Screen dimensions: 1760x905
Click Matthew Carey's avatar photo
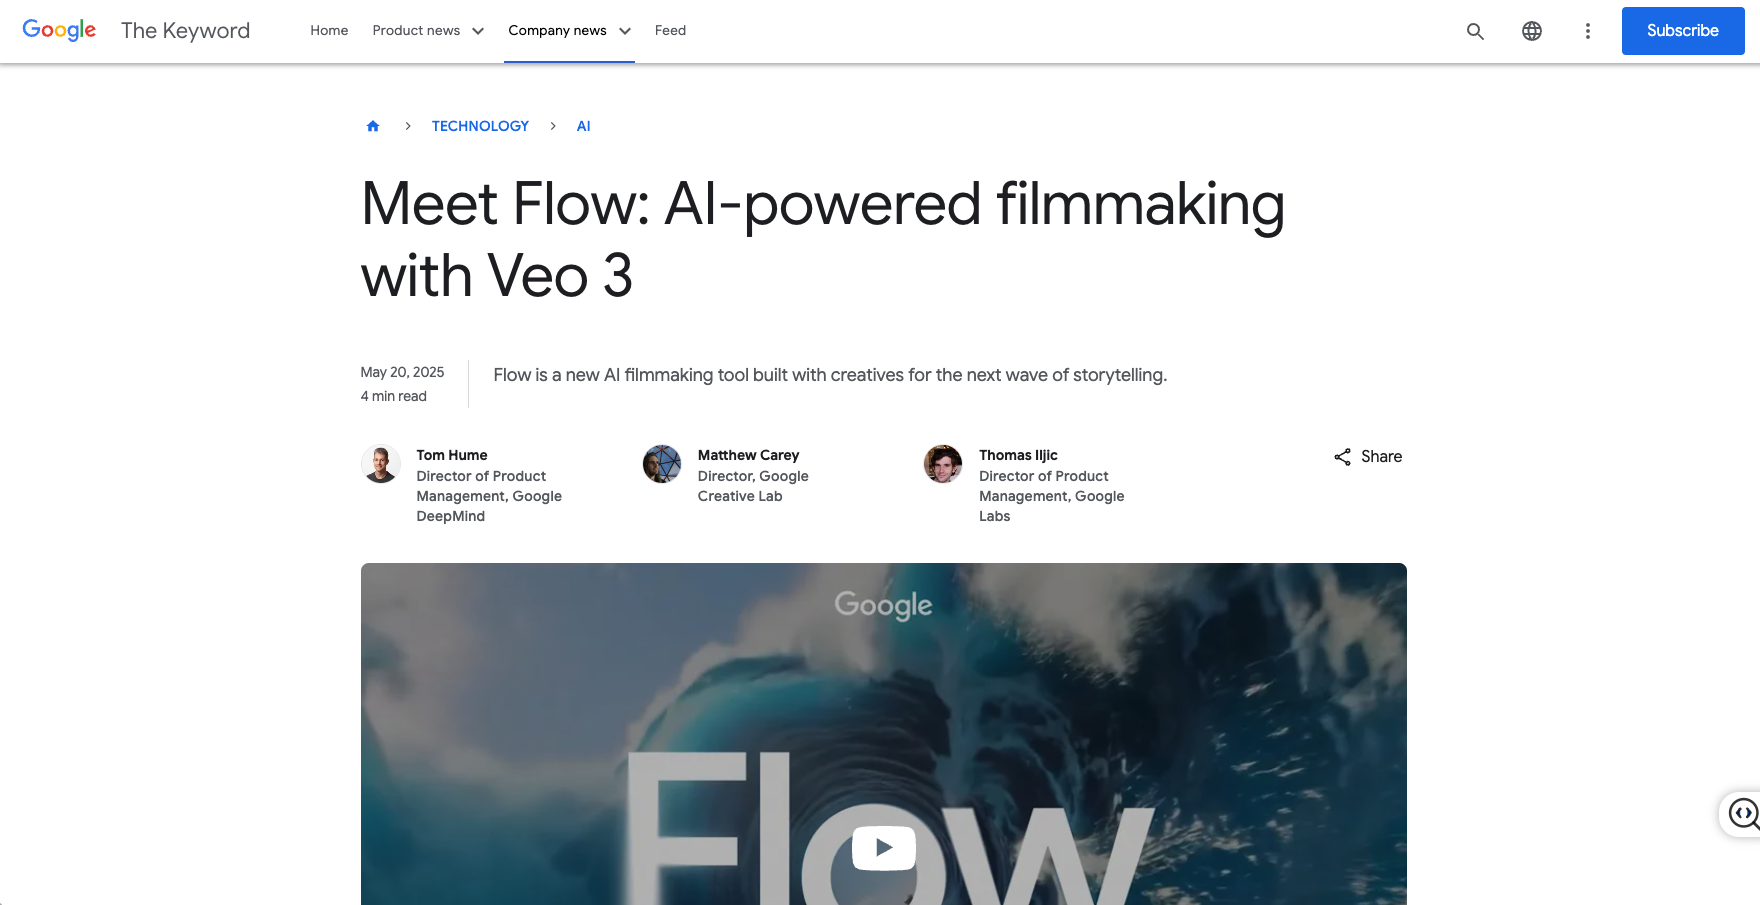point(662,464)
